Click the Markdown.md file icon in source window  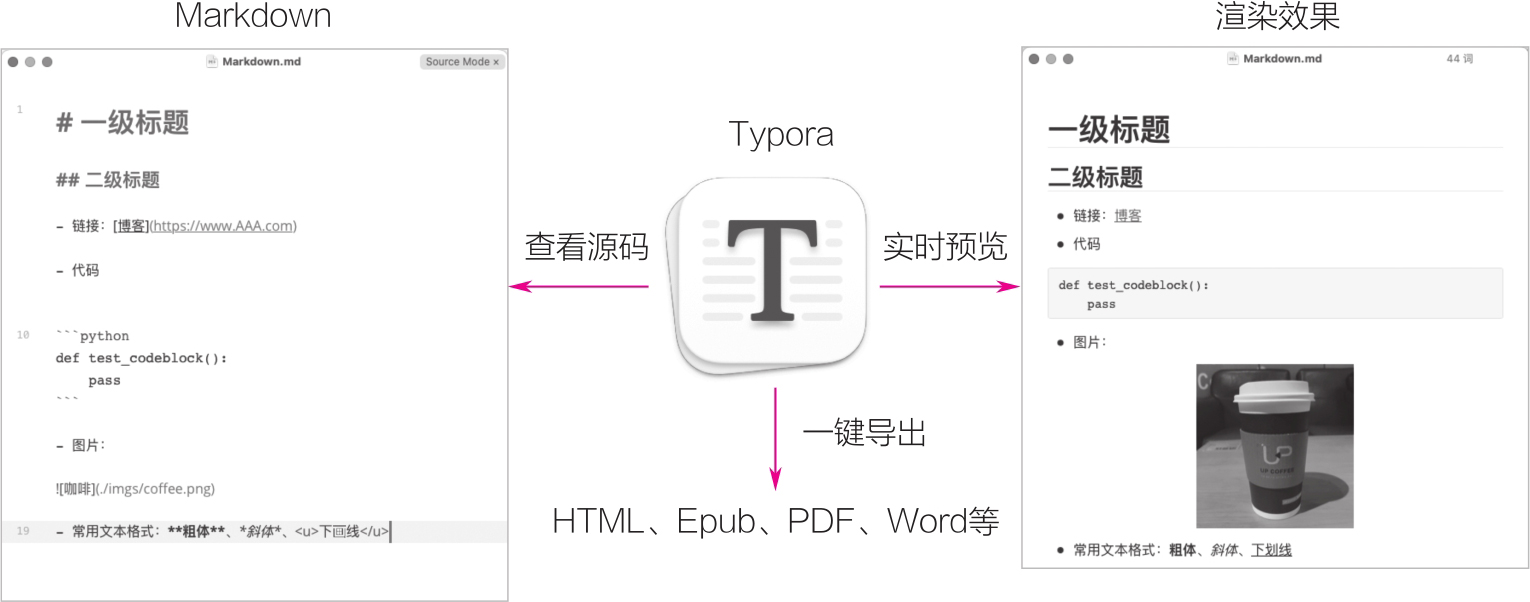point(212,62)
